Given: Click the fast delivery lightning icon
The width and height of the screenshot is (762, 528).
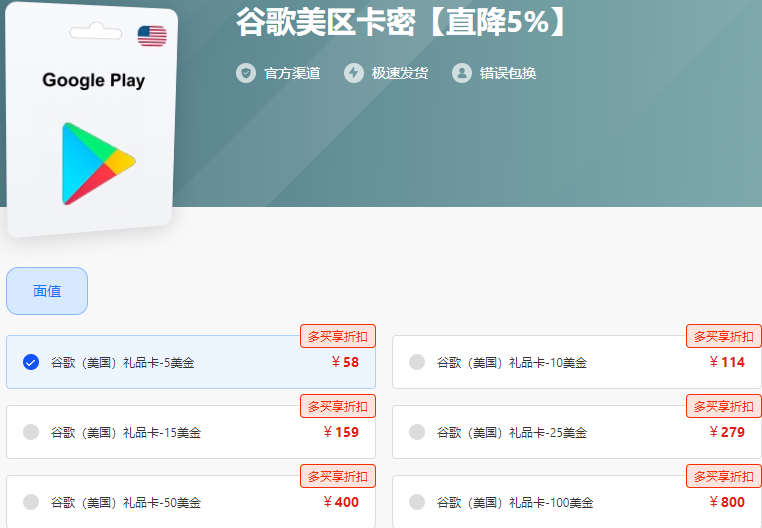Looking at the screenshot, I should click(x=354, y=73).
